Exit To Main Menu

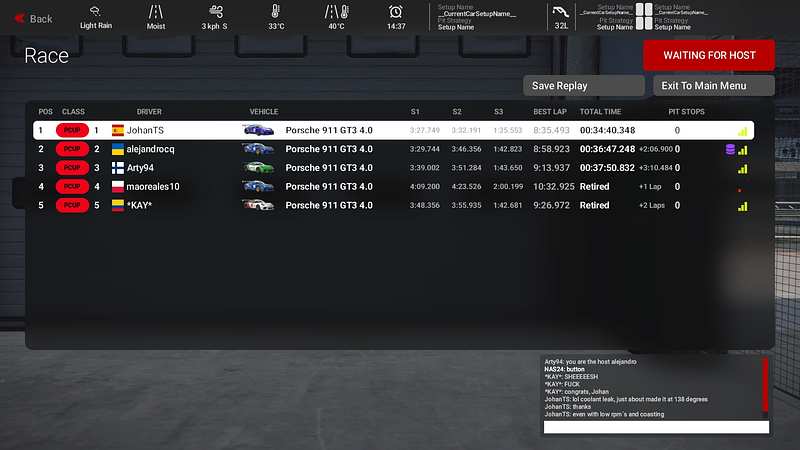tap(714, 86)
